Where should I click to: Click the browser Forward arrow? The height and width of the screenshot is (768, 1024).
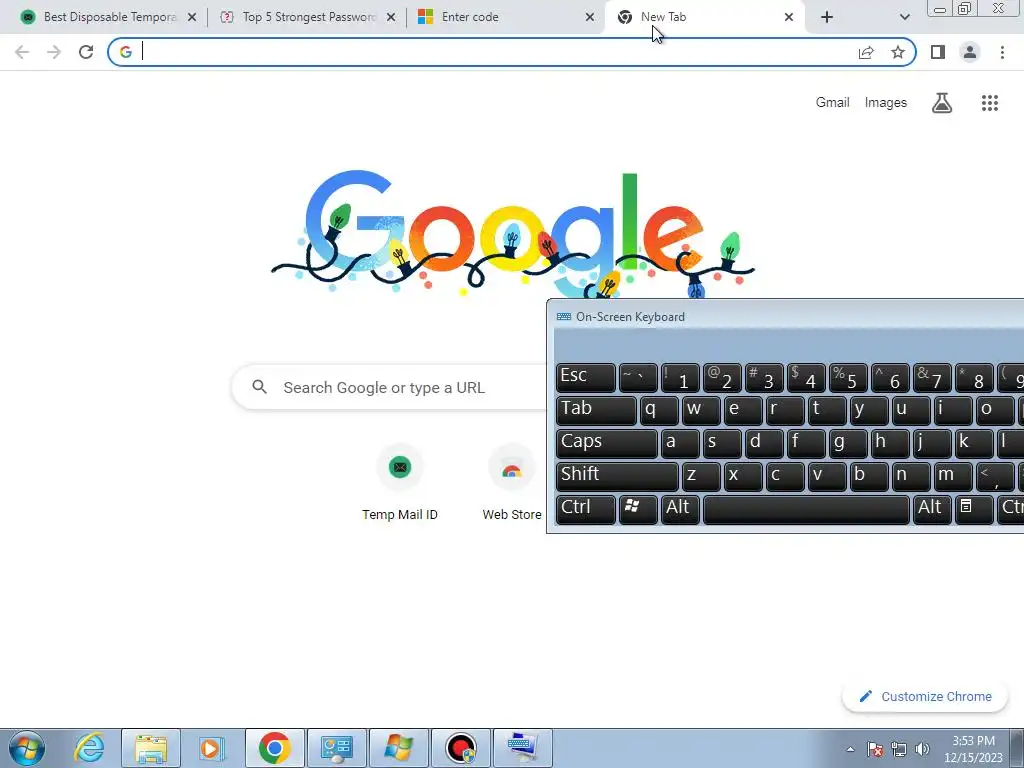point(54,52)
